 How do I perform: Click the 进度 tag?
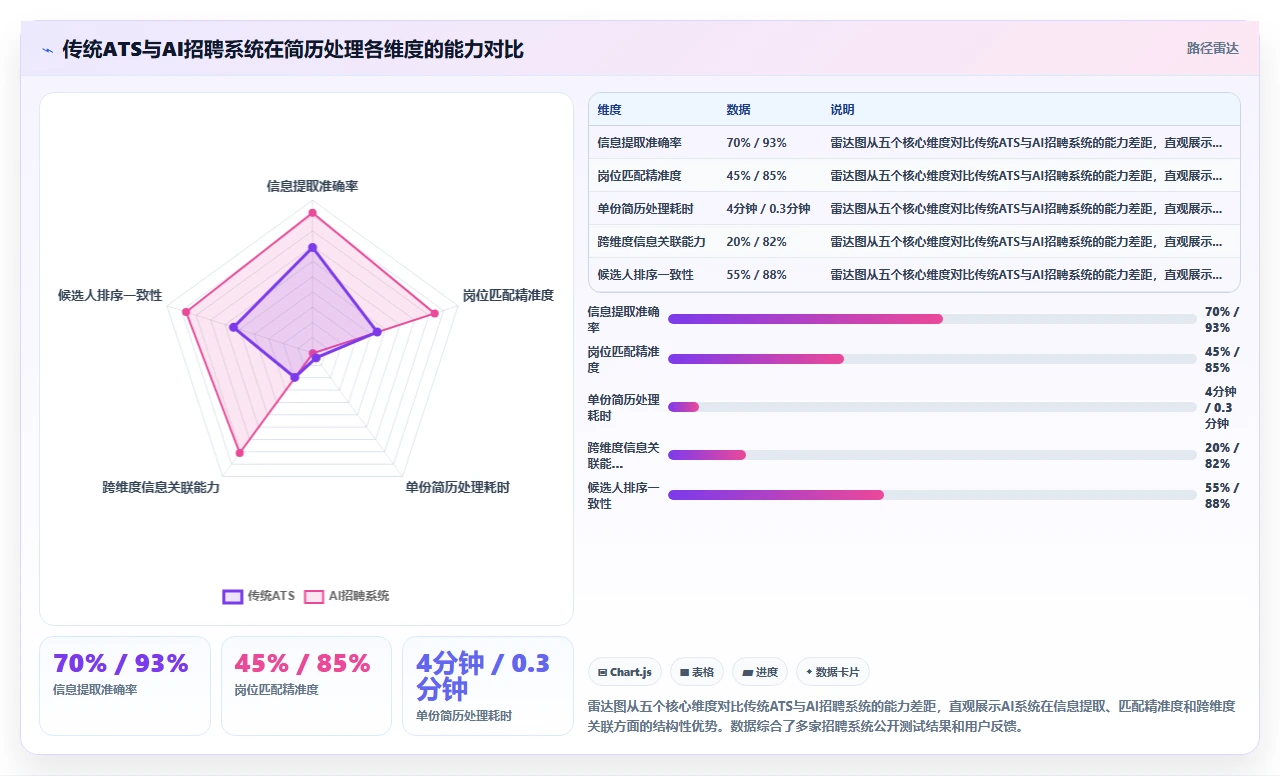760,672
